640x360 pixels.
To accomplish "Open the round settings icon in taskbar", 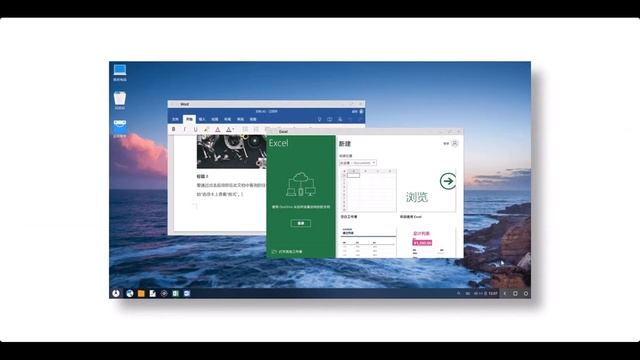I will [164, 293].
